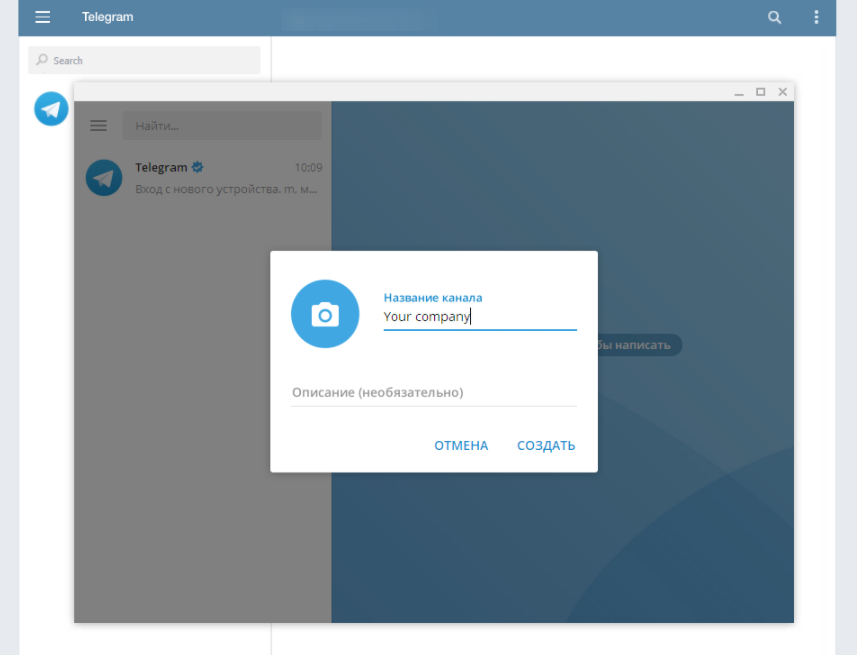Select the chat preview 'Вход с нового устройства'
The image size is (857, 655).
226,189
